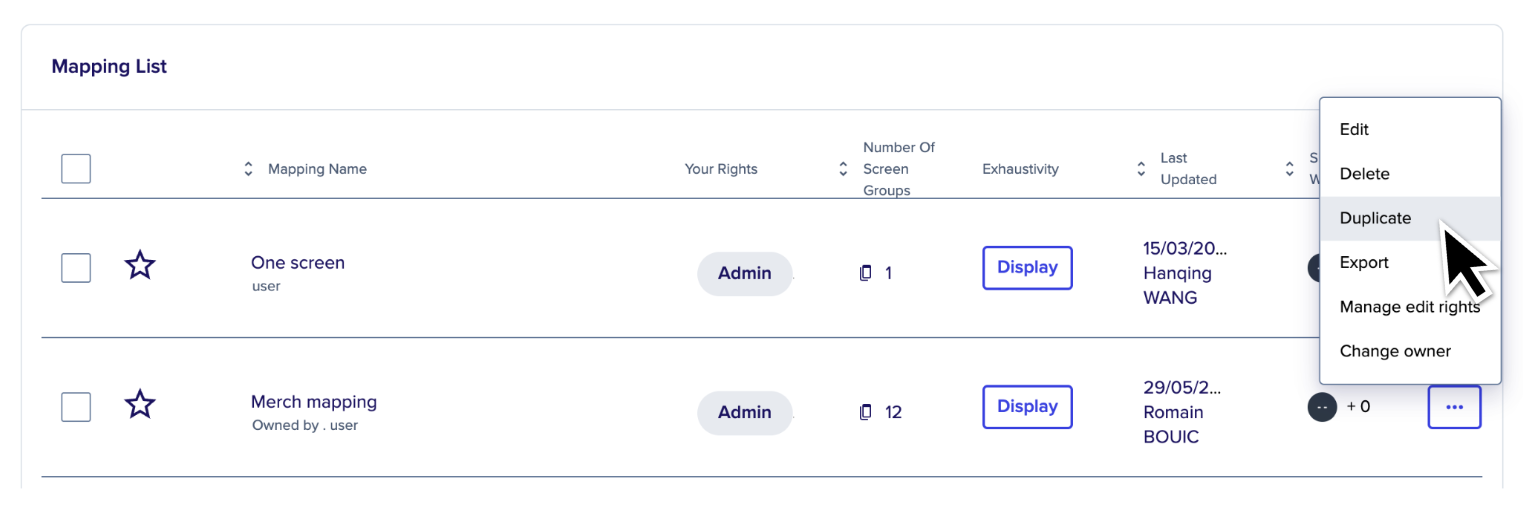The width and height of the screenshot is (1524, 508).
Task: Sort by Number Of Screen Groups arrows
Action: coord(843,169)
